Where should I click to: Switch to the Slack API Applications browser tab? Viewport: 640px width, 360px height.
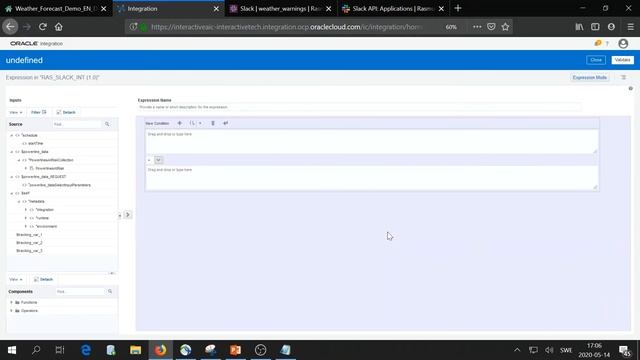click(393, 9)
